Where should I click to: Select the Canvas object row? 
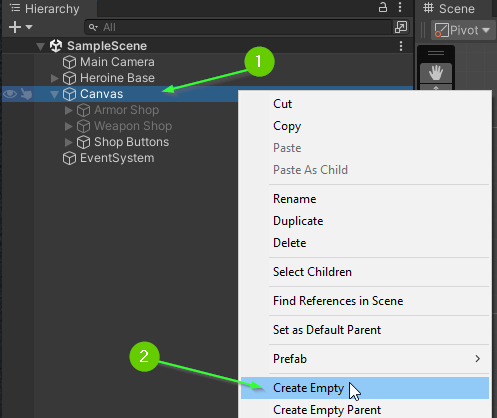tap(120, 94)
